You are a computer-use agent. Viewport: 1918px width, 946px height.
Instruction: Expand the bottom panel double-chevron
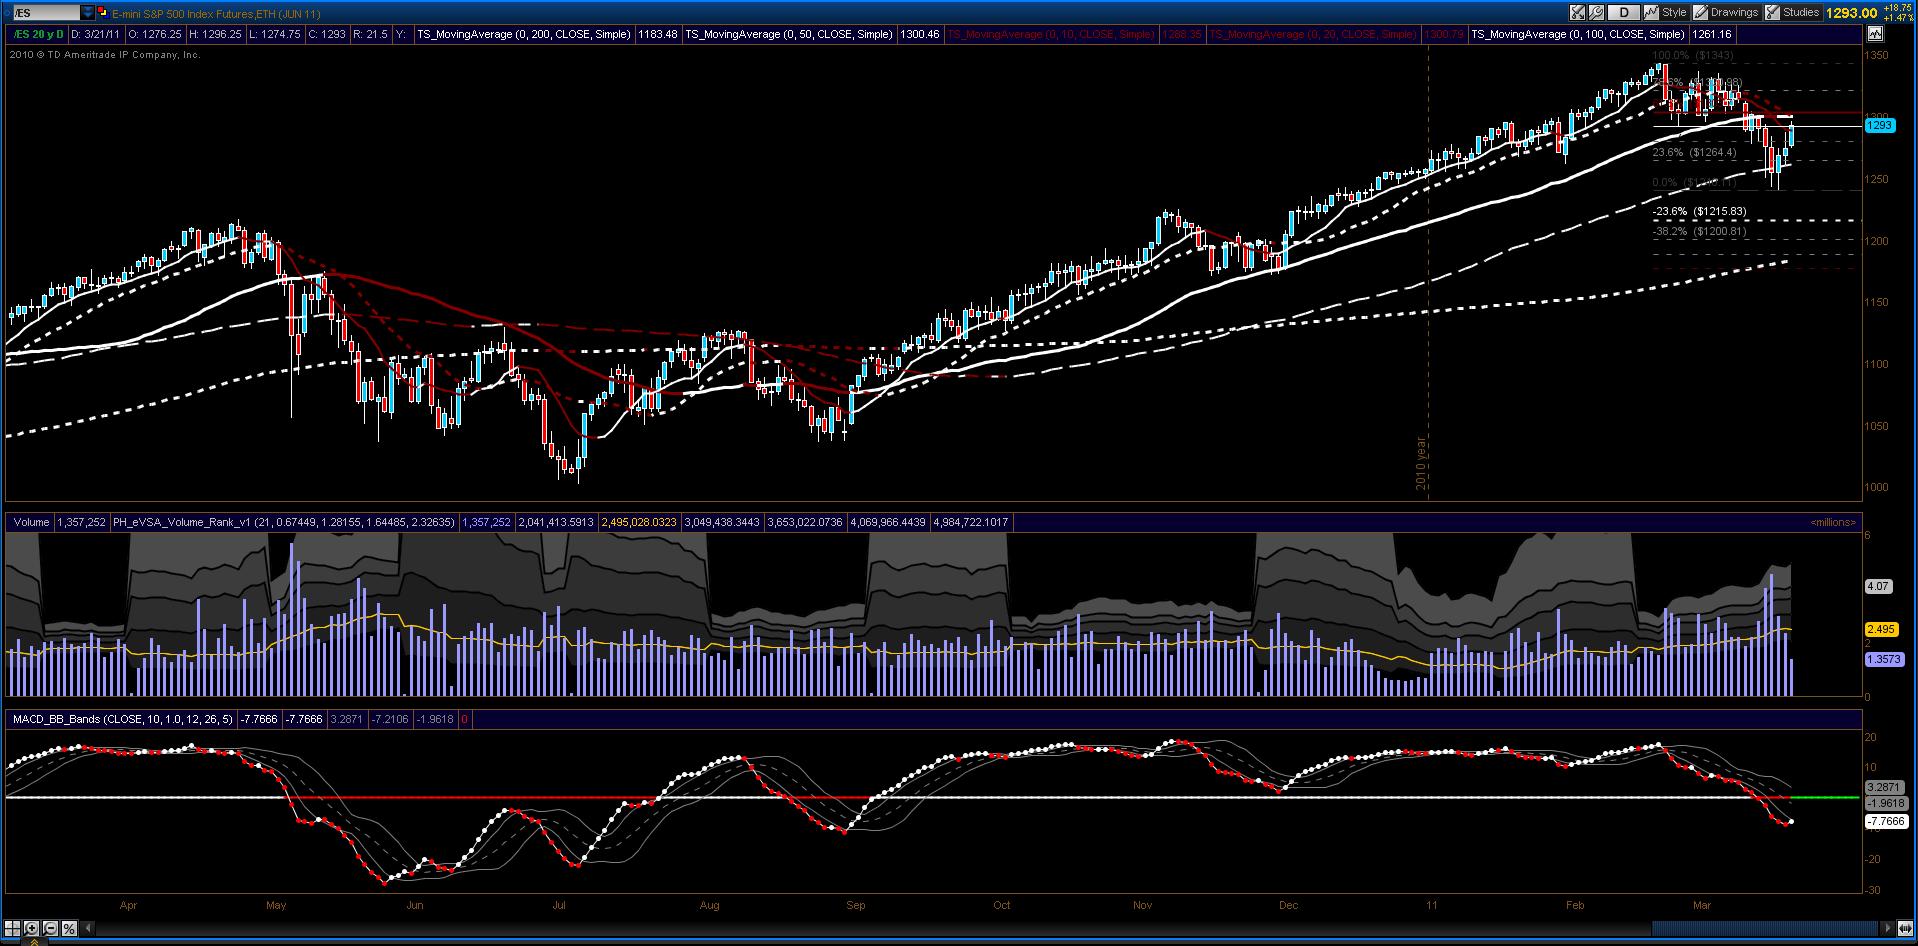(x=34, y=941)
